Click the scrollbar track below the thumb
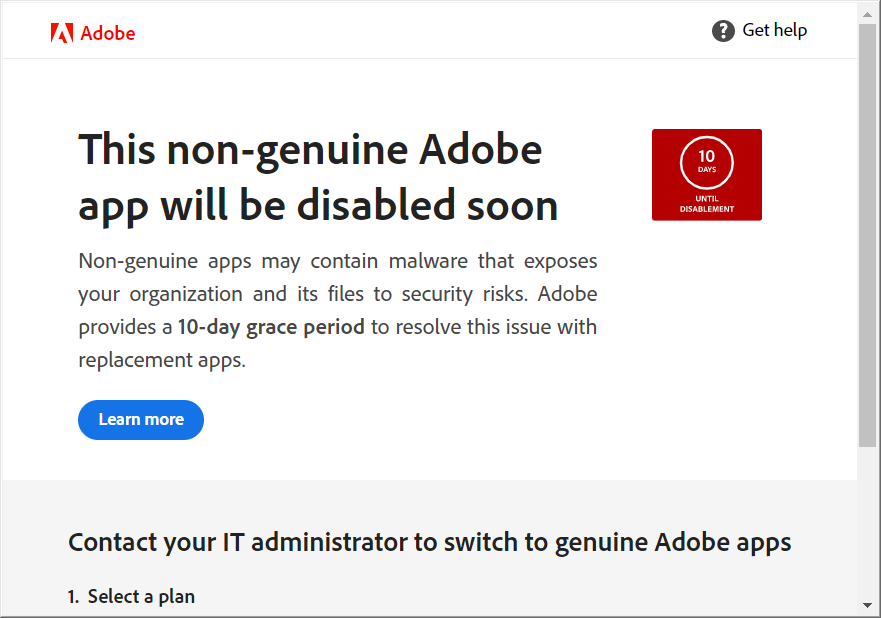The height and width of the screenshot is (618, 881). [867, 520]
